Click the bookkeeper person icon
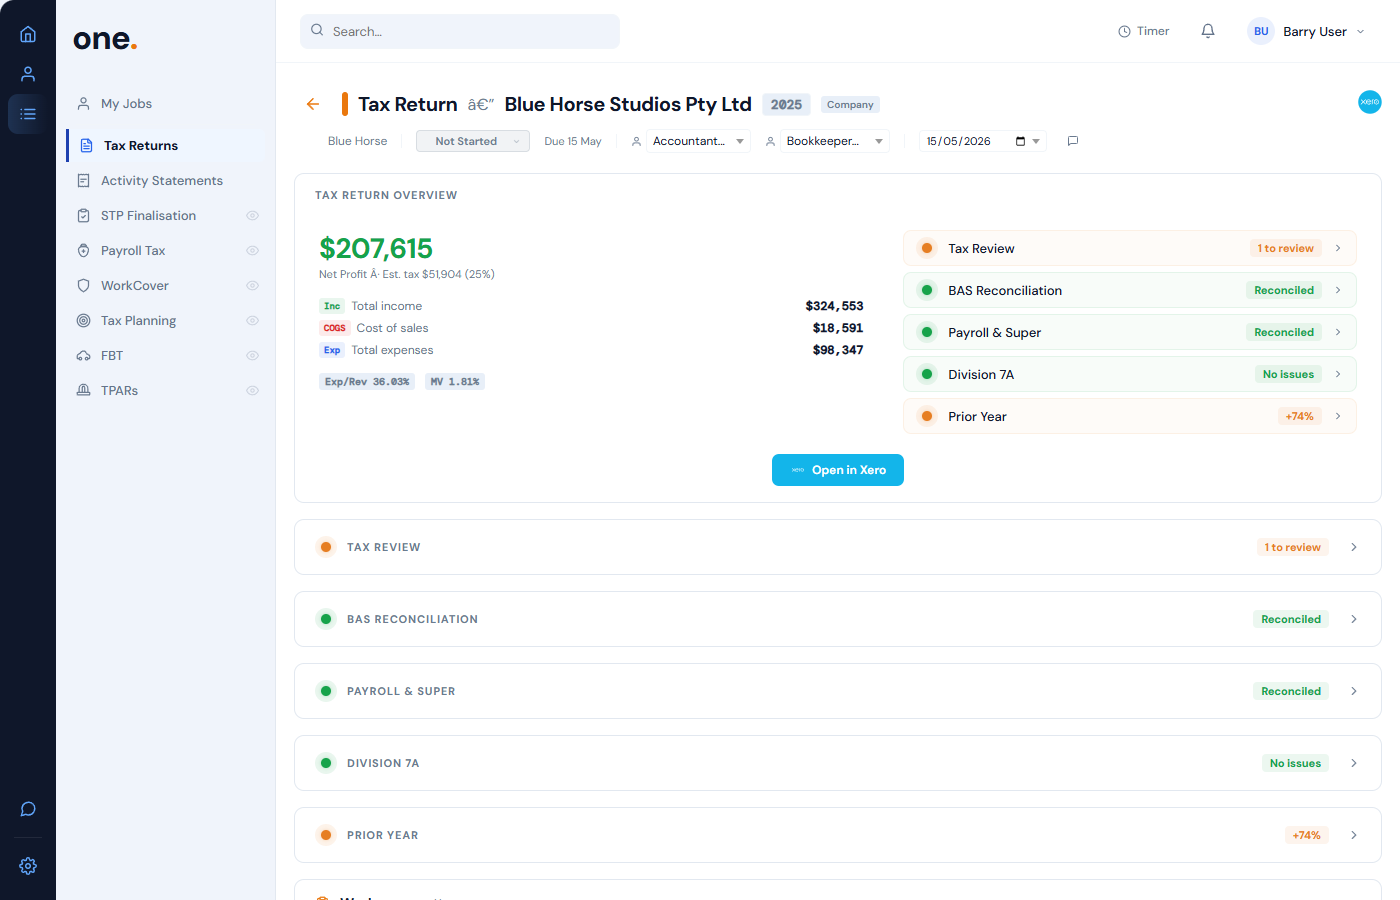The height and width of the screenshot is (900, 1400). (770, 141)
